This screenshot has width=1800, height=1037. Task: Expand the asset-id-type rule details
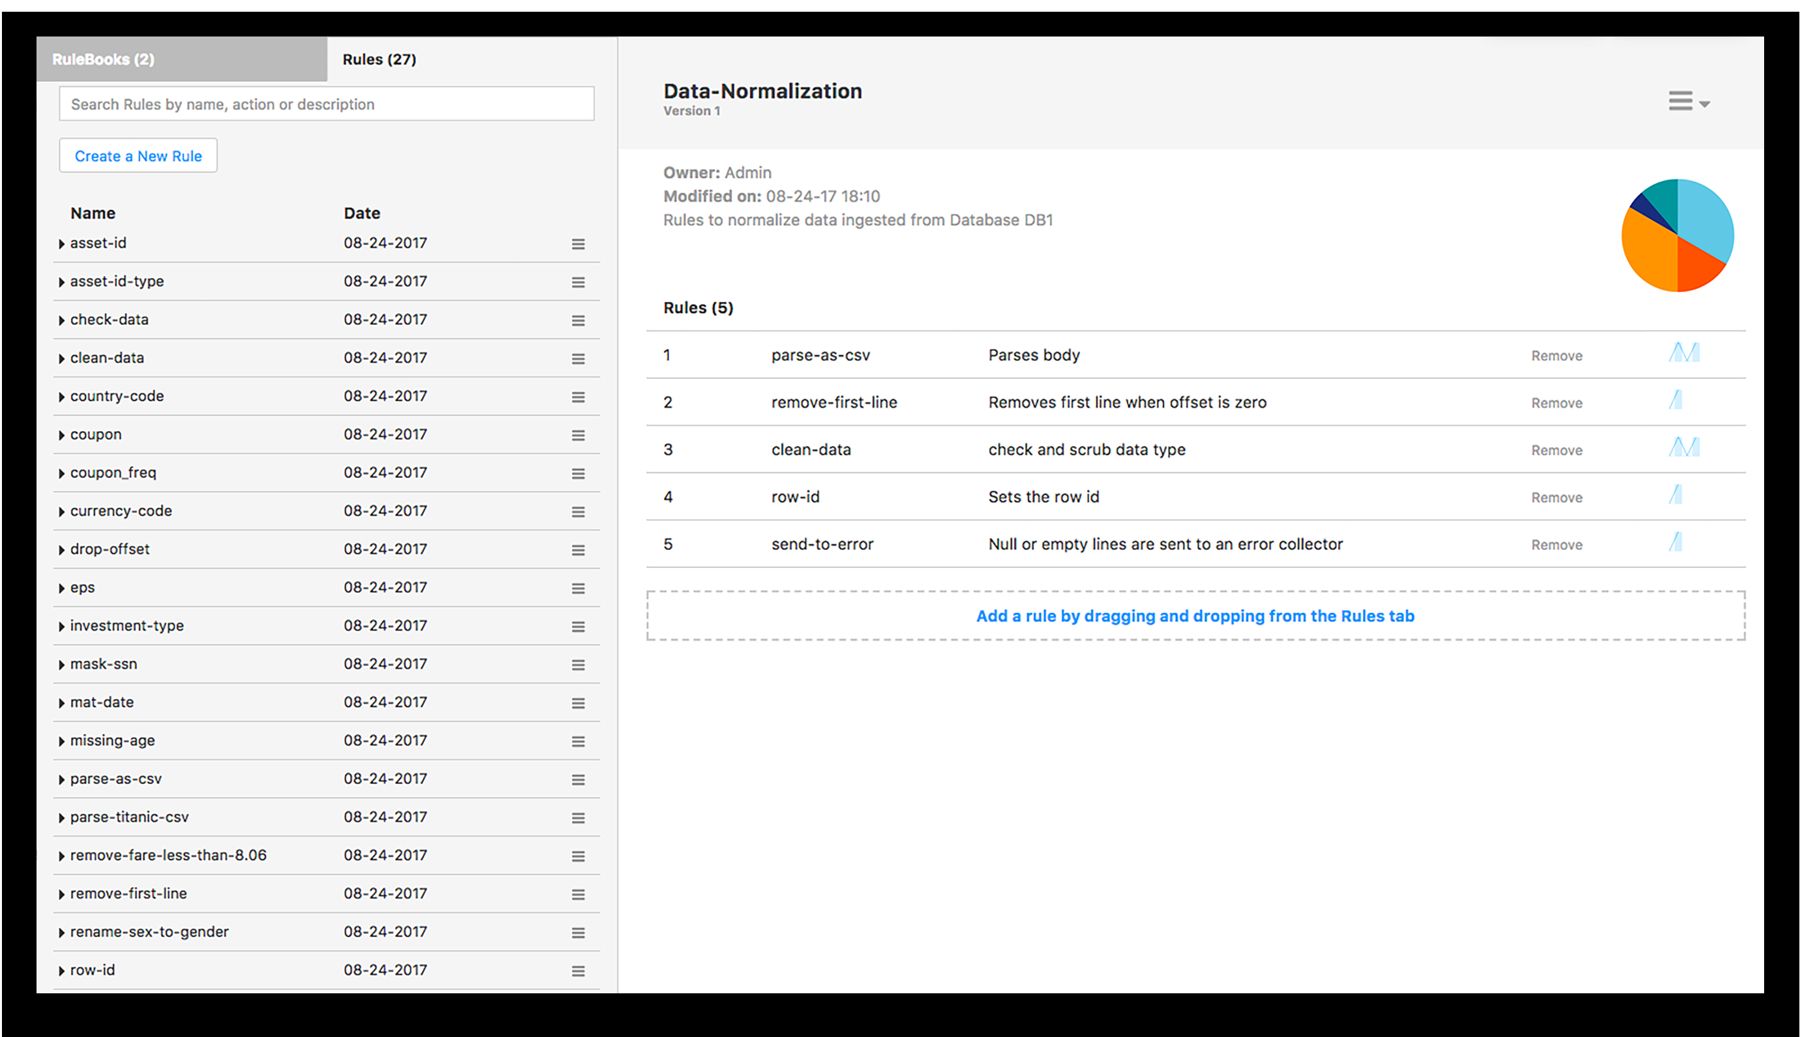(61, 282)
